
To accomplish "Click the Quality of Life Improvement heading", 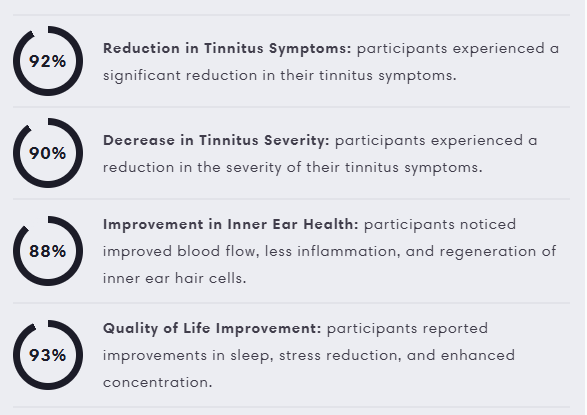I will click(212, 328).
